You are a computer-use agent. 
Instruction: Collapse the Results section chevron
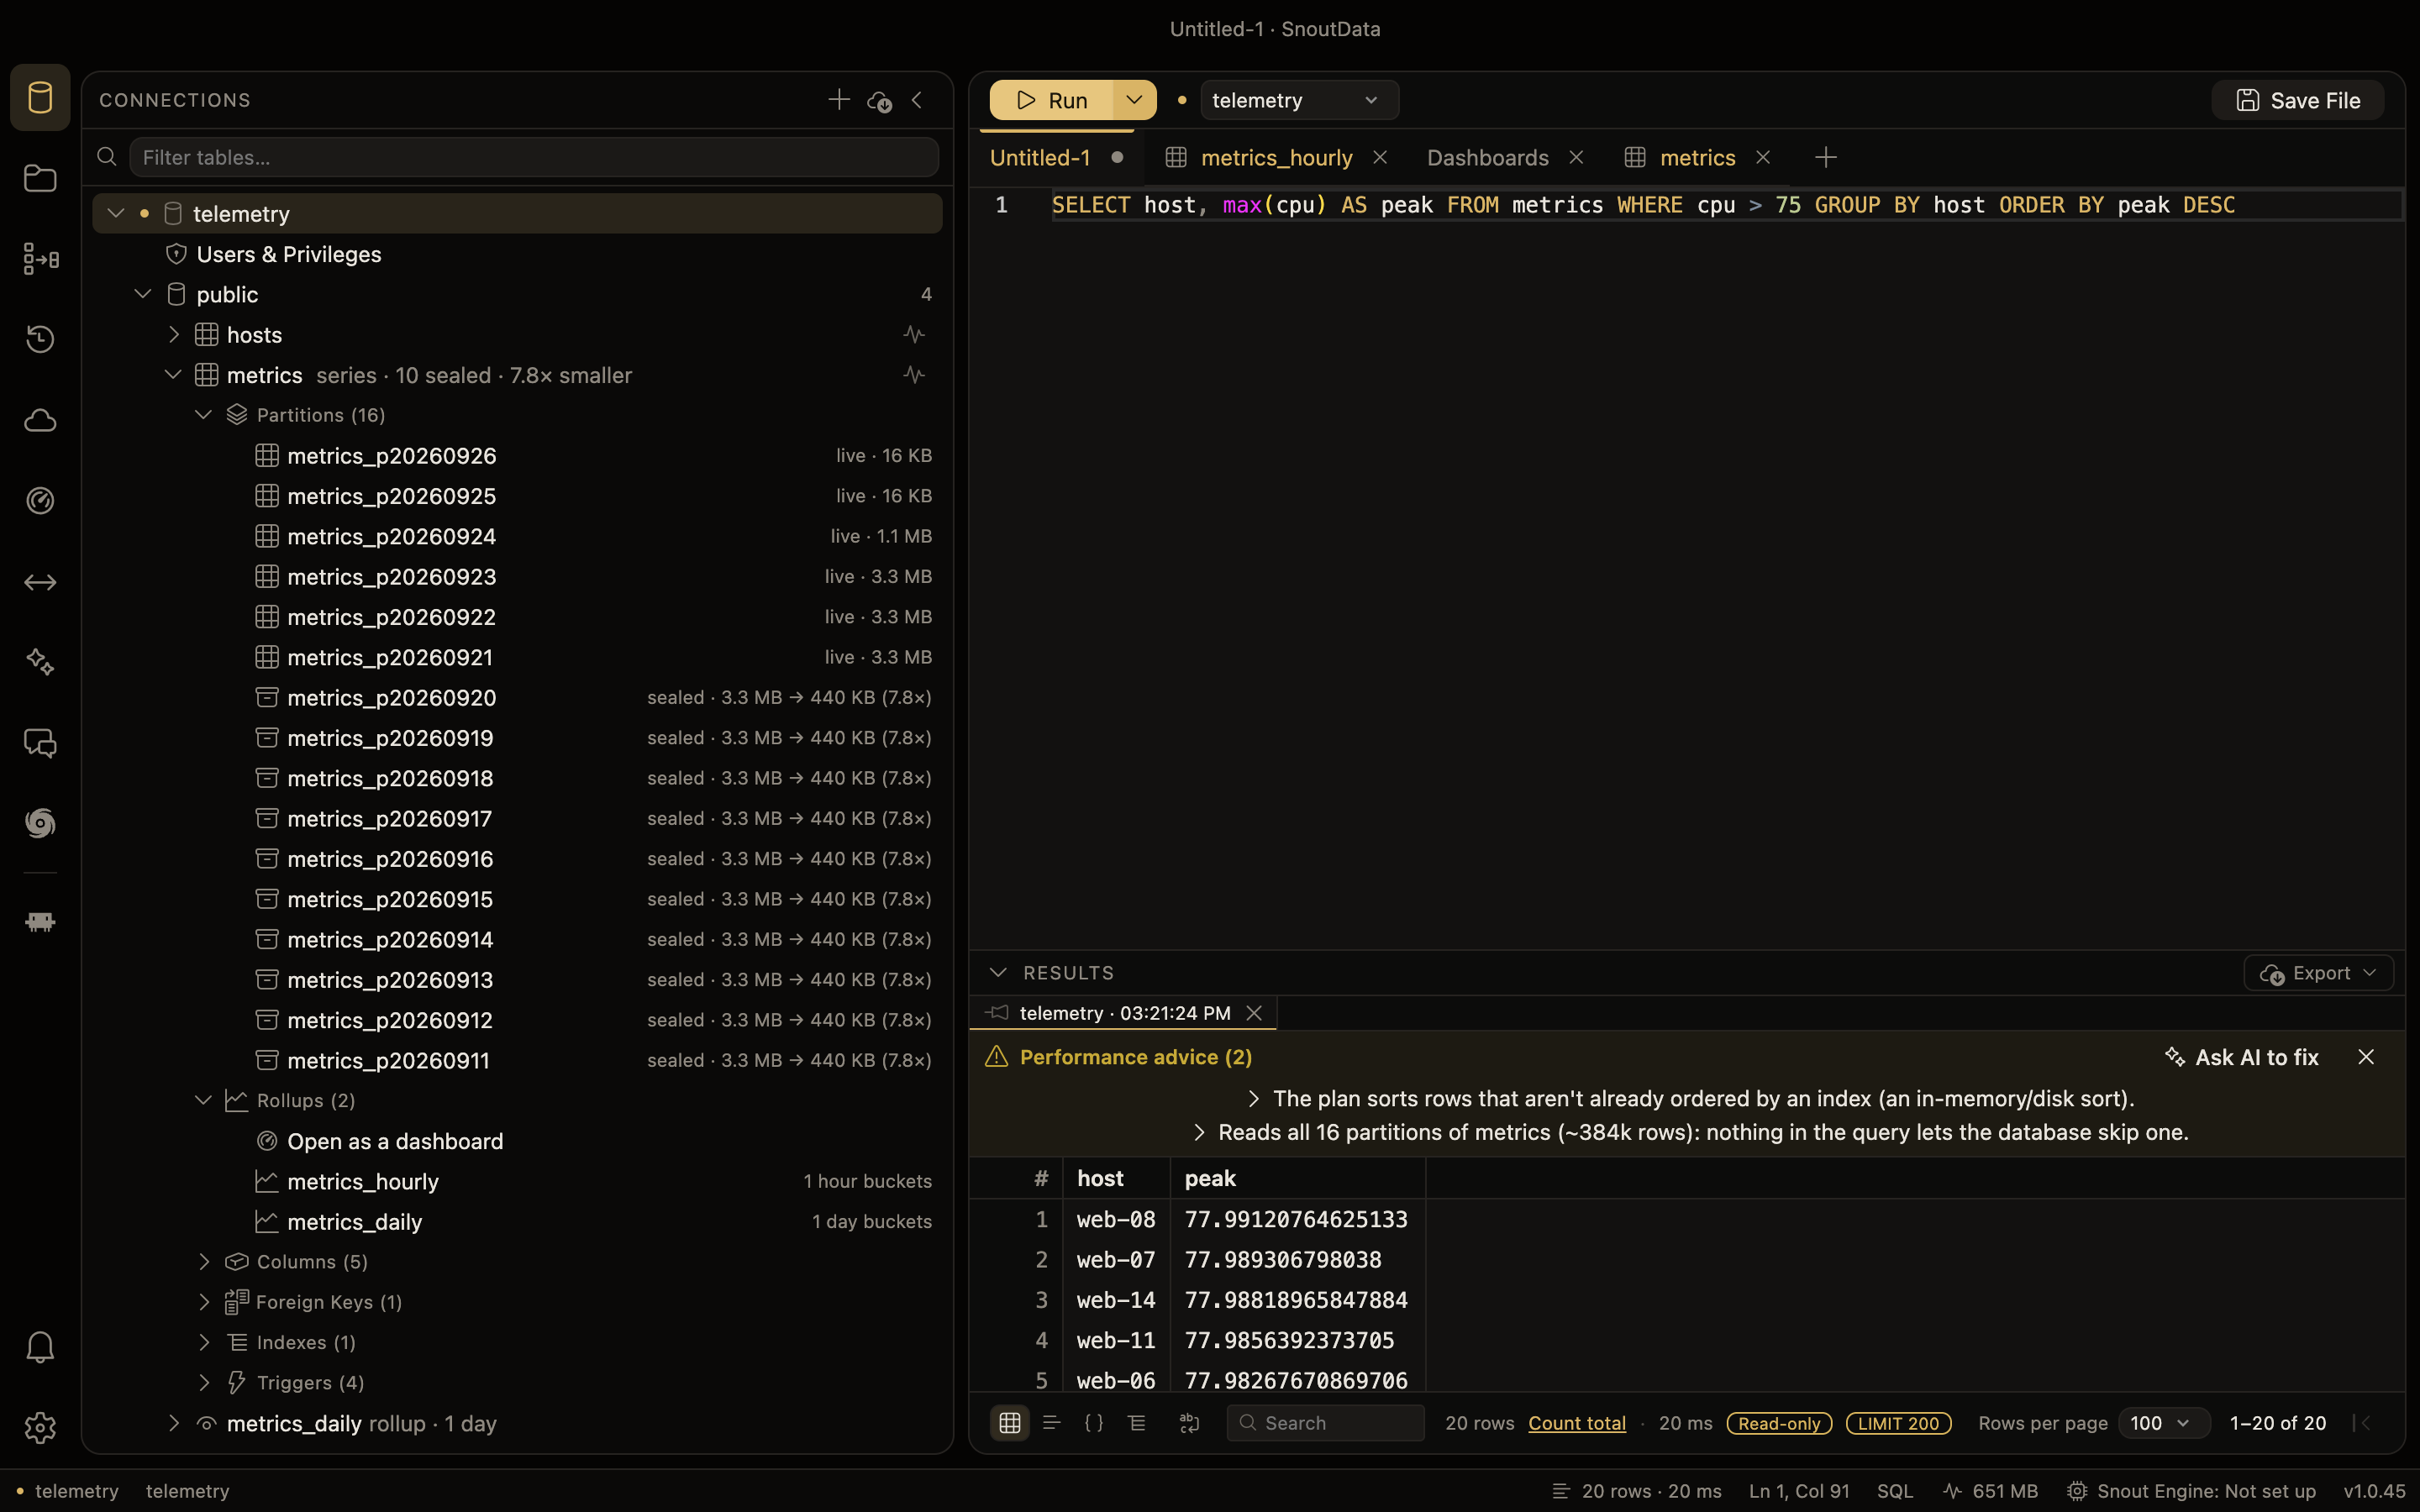[997, 972]
